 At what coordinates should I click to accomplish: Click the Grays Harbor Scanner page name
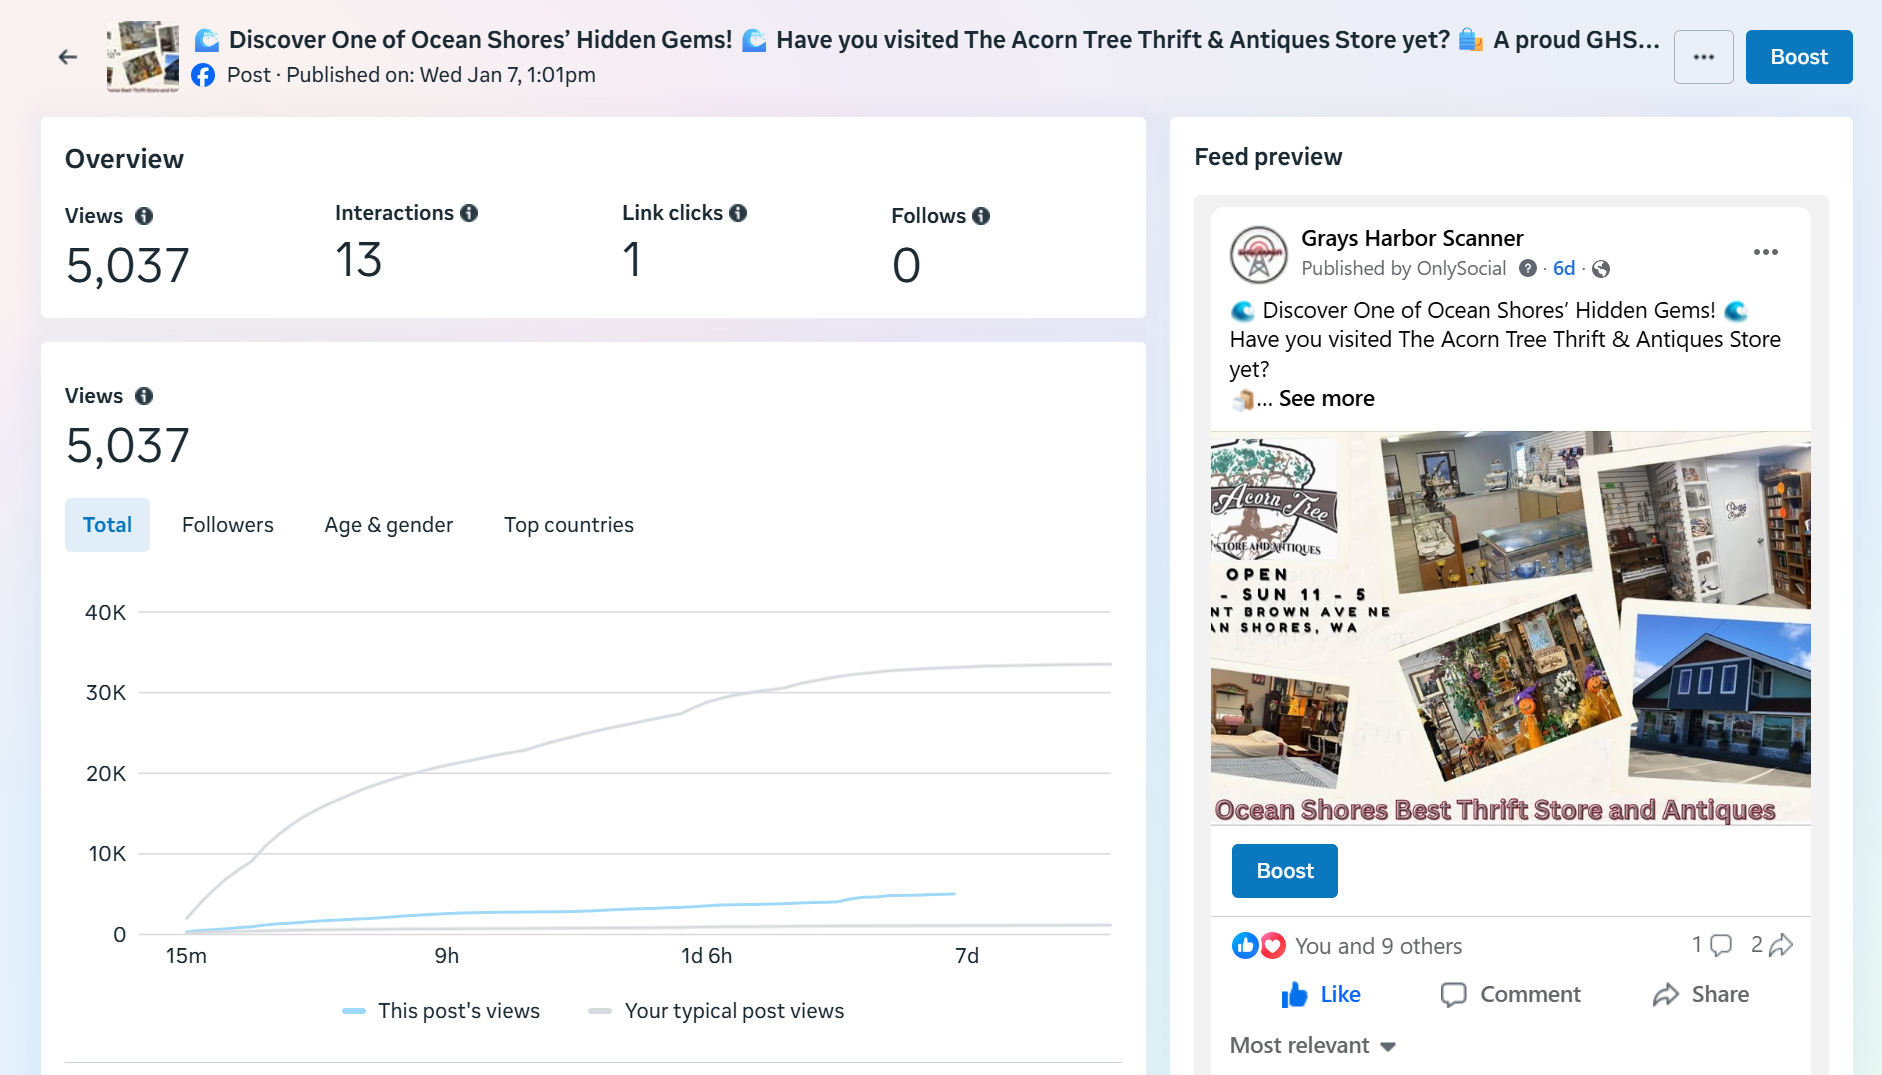(1411, 238)
